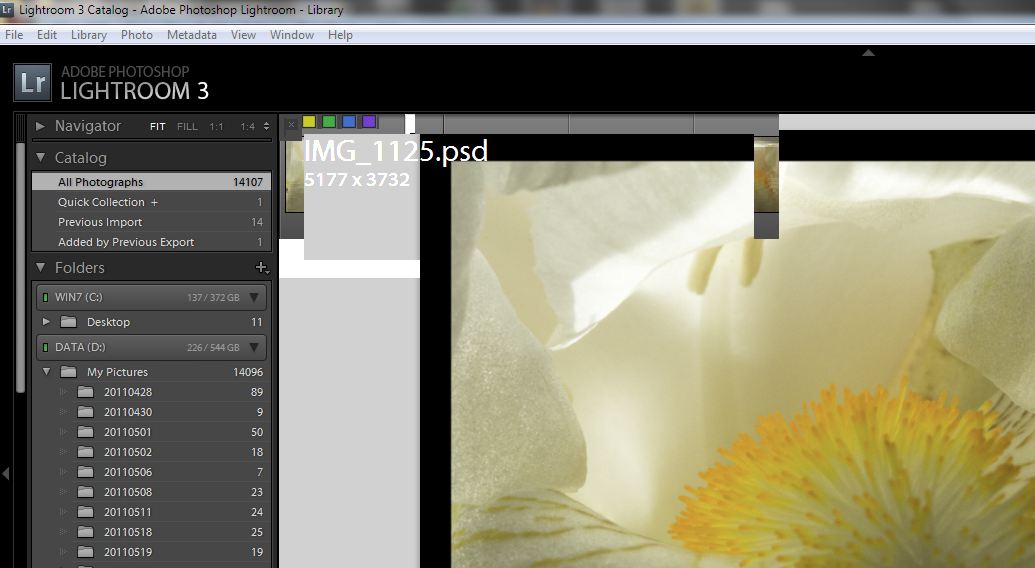Click the plus beside Quick Collection

pos(155,202)
